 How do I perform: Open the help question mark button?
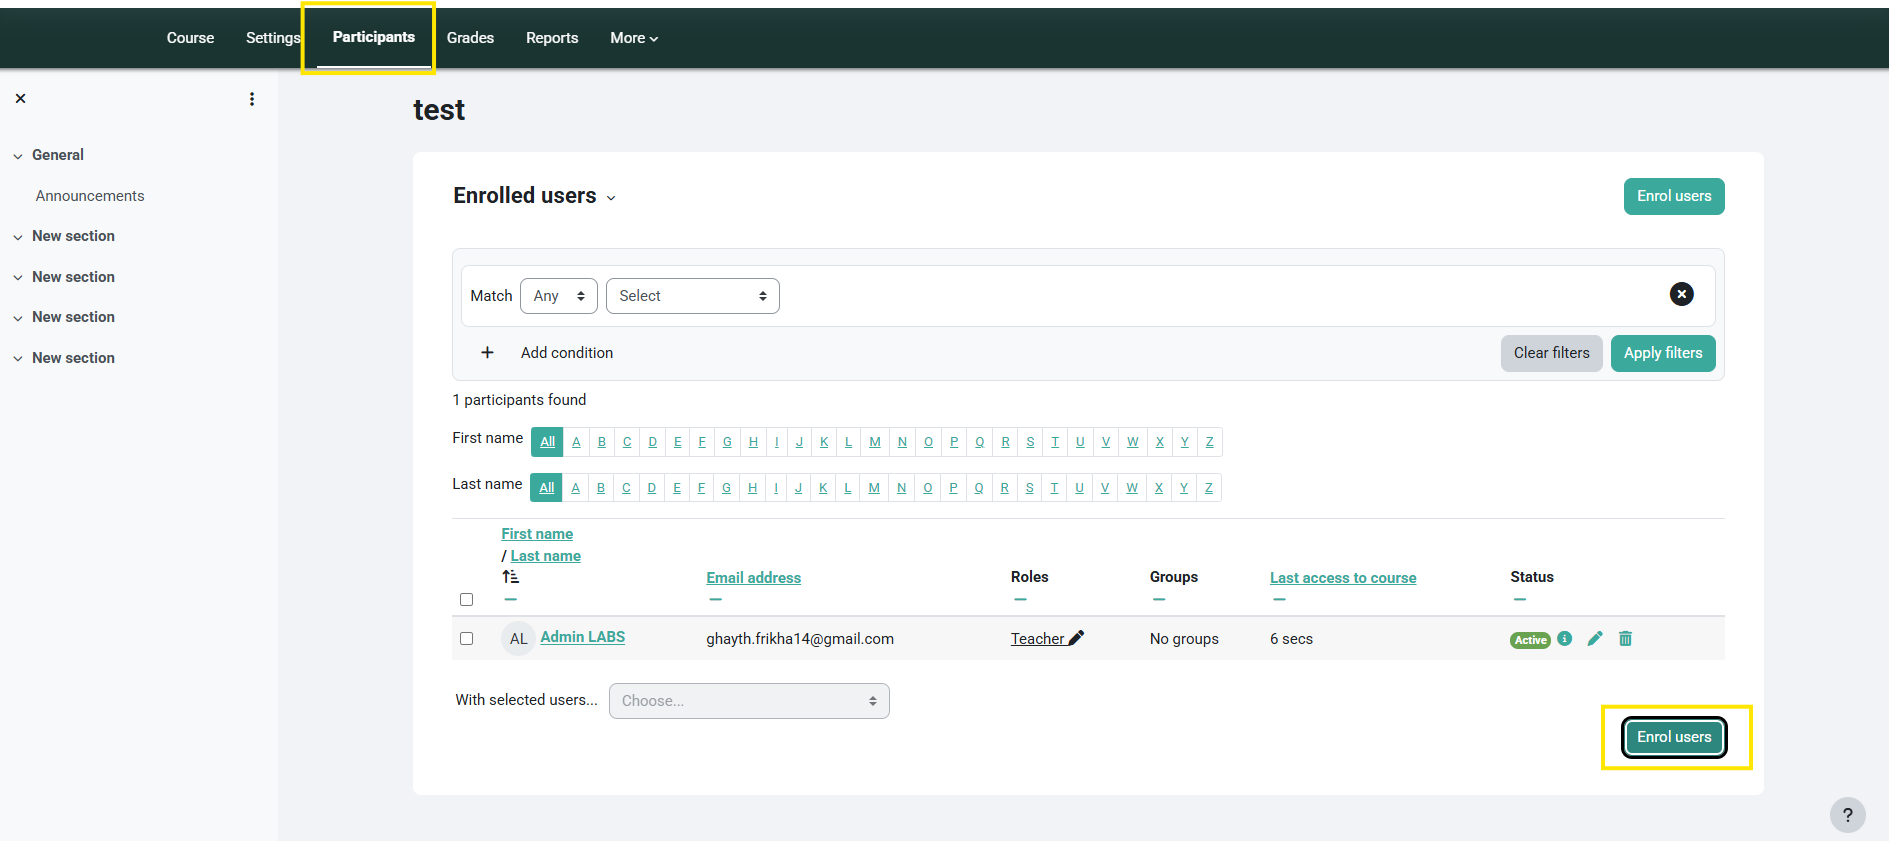[x=1847, y=815]
